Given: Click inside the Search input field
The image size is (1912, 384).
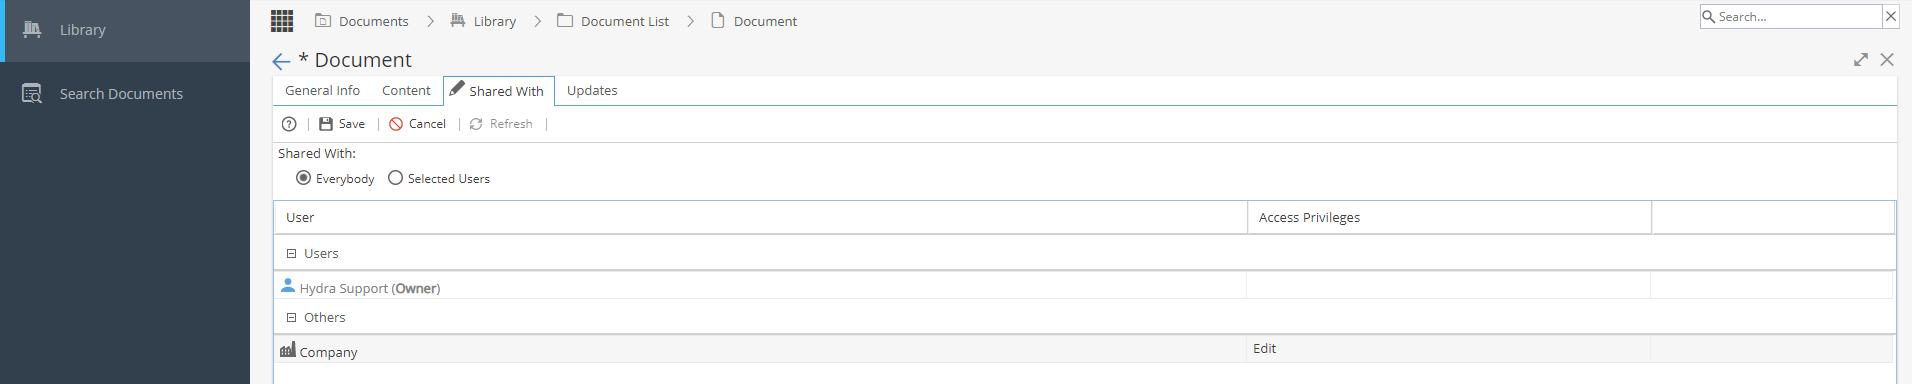Looking at the screenshot, I should tap(1798, 16).
